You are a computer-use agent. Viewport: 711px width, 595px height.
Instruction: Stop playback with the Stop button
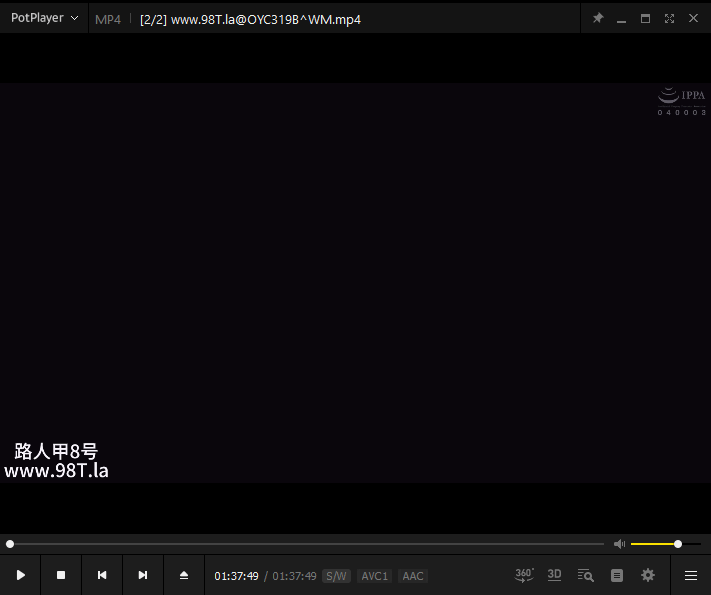(x=61, y=575)
